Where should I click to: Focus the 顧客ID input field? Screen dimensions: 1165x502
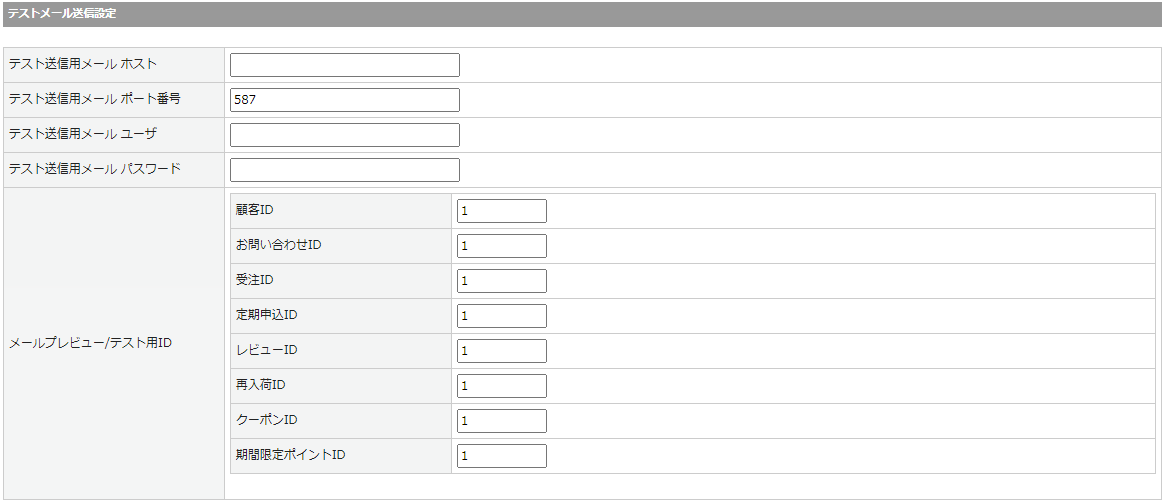(x=501, y=211)
